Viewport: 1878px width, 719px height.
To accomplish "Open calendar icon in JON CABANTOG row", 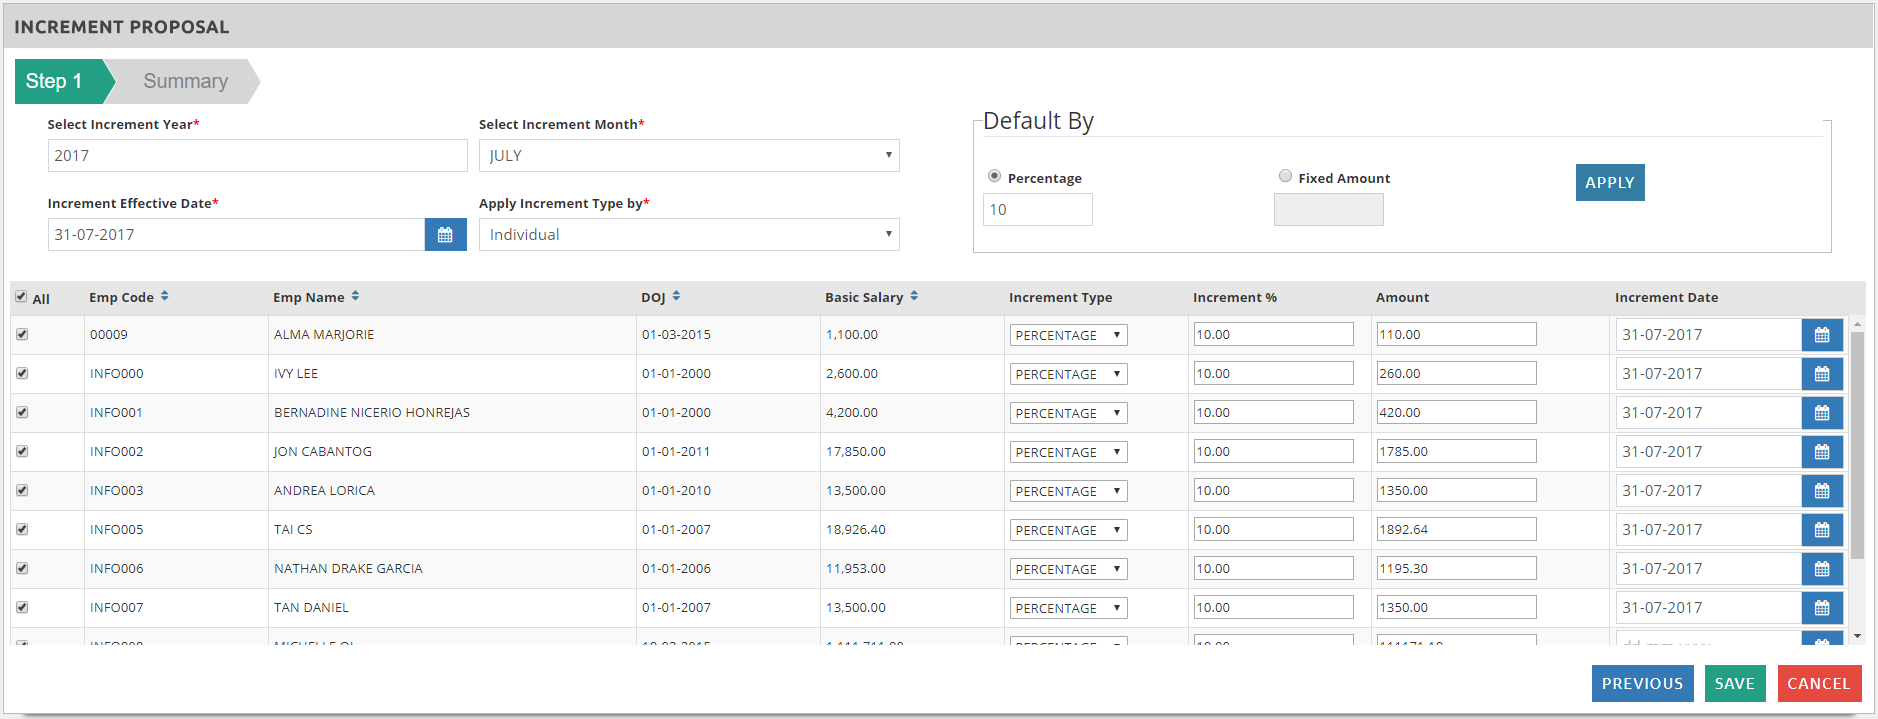I will click(1821, 452).
